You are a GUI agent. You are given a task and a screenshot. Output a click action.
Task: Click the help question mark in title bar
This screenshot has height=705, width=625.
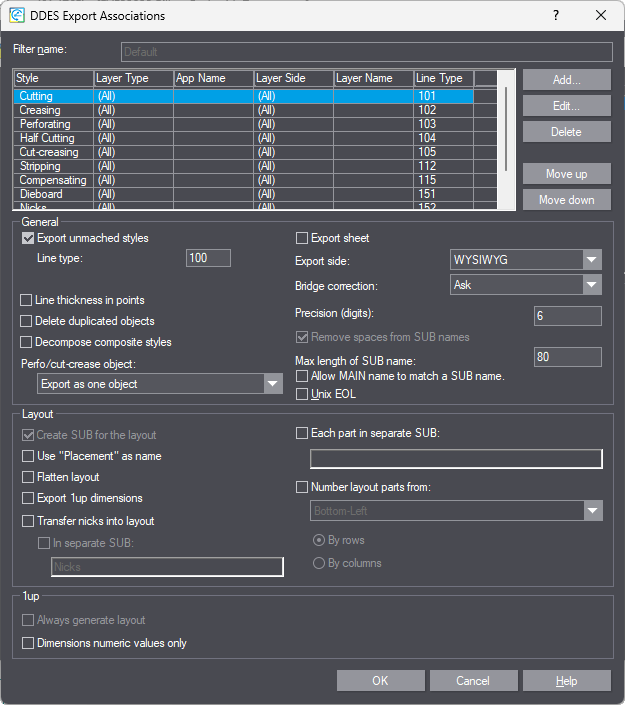tap(556, 15)
